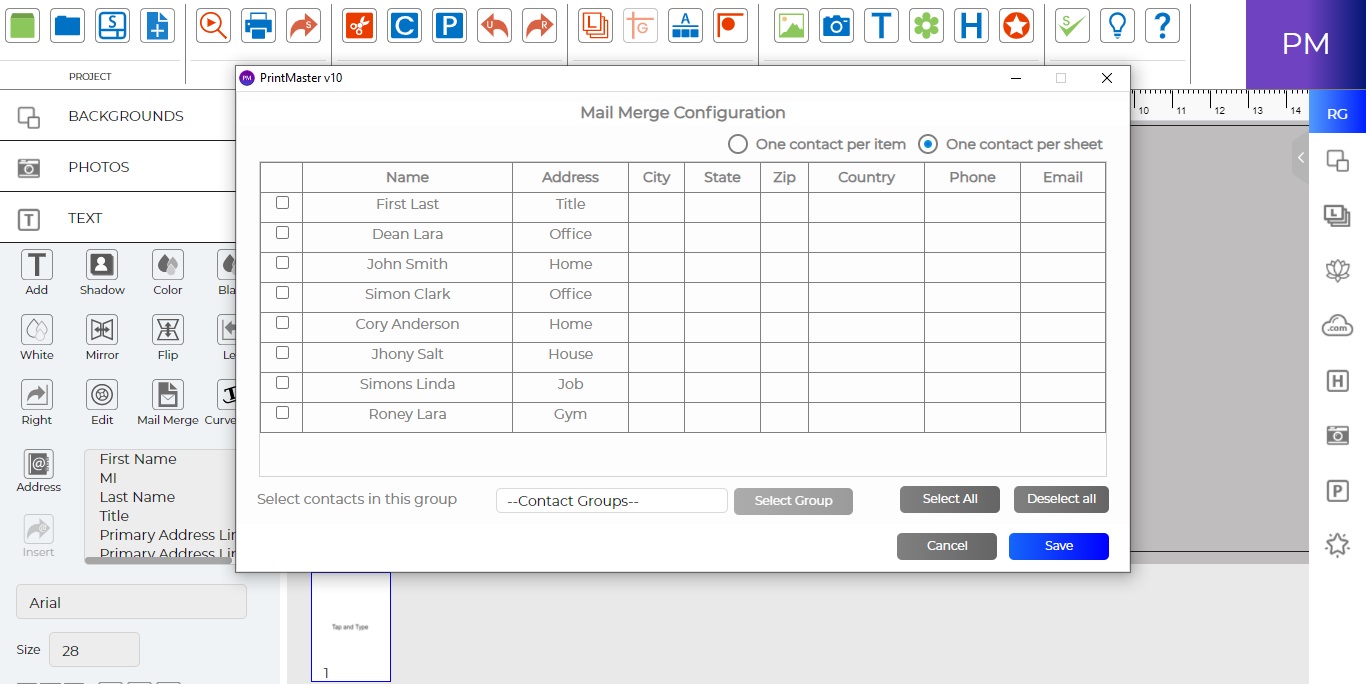Open the TEXT panel section

(x=118, y=218)
